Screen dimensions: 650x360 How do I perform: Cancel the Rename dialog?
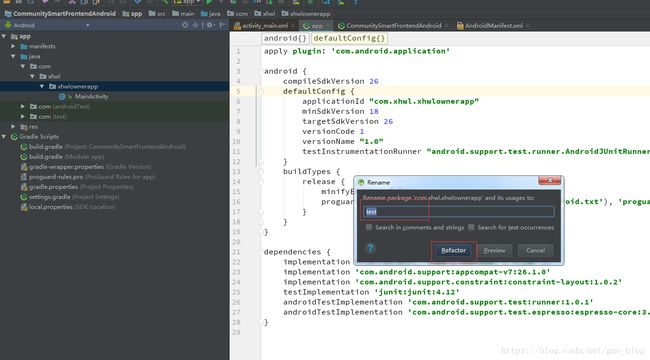pos(535,251)
